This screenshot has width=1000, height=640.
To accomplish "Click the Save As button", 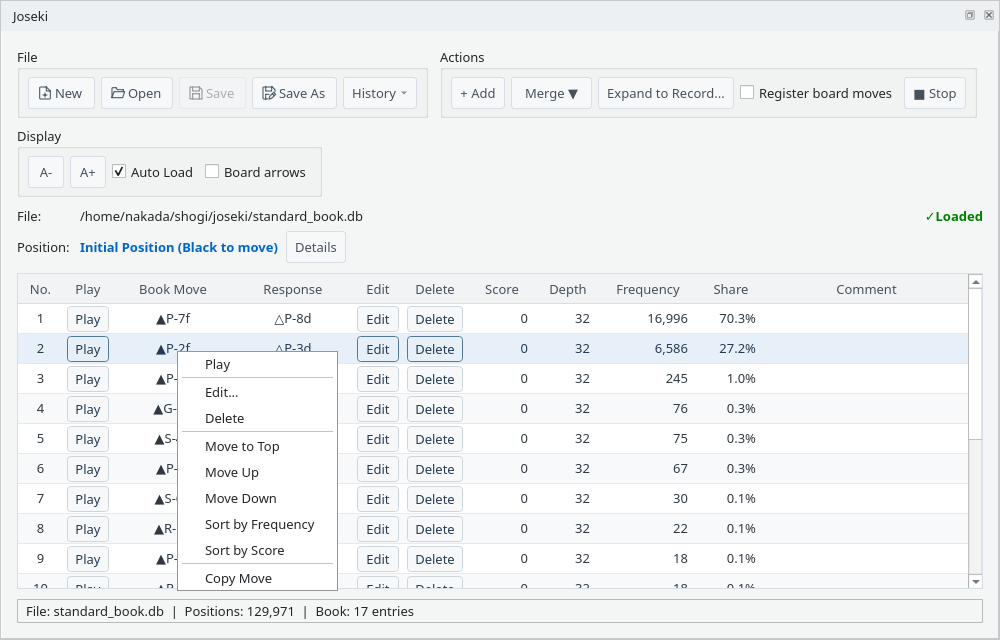I will 294,93.
